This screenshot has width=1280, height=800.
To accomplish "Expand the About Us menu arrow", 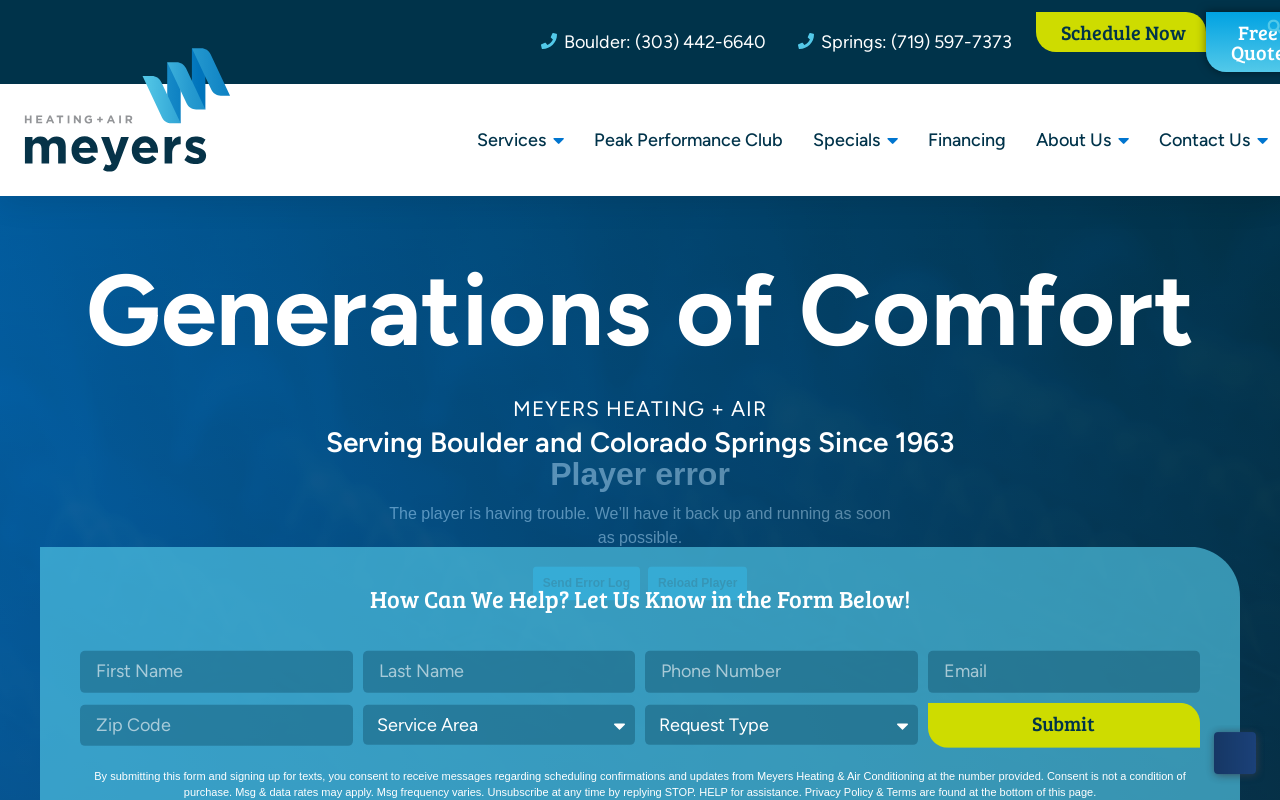I will [x=1123, y=141].
